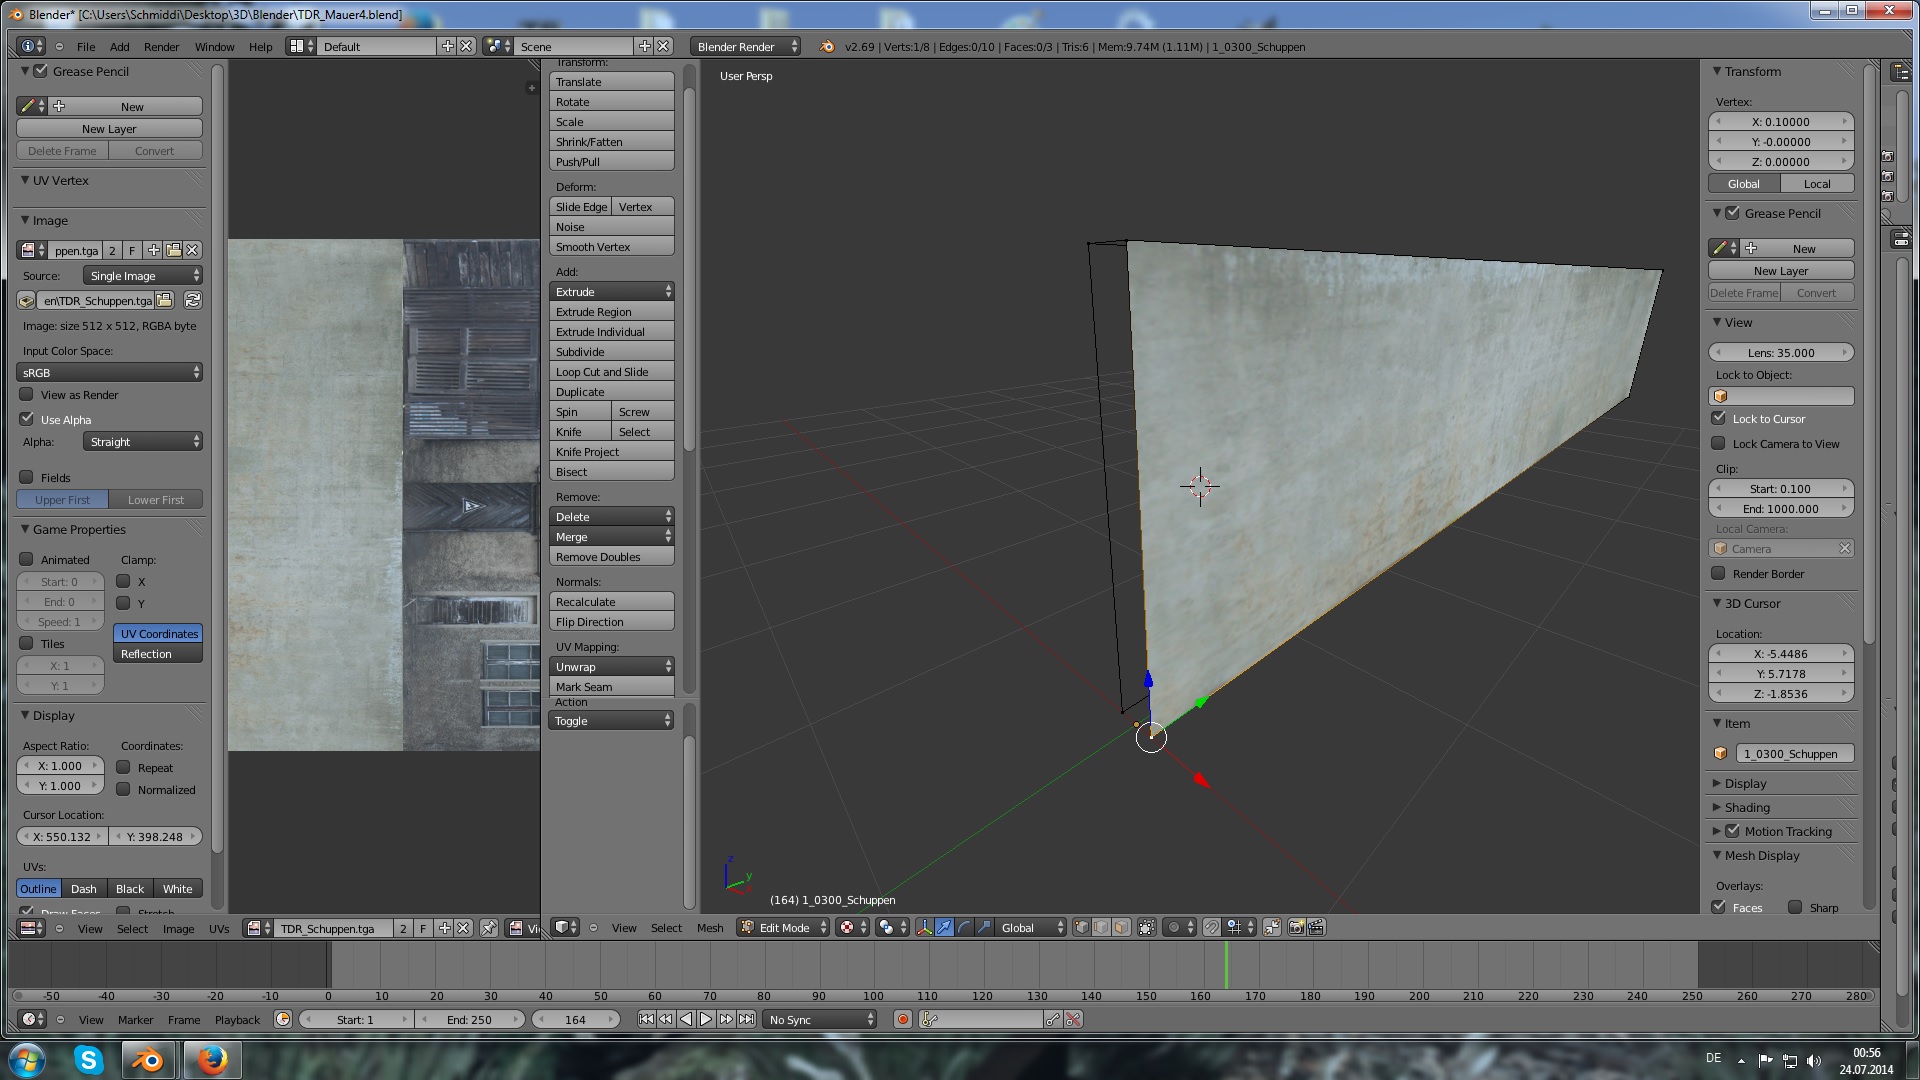Reload the TDR_Schuppen.tga image
This screenshot has height=1080, width=1920.
click(x=193, y=300)
